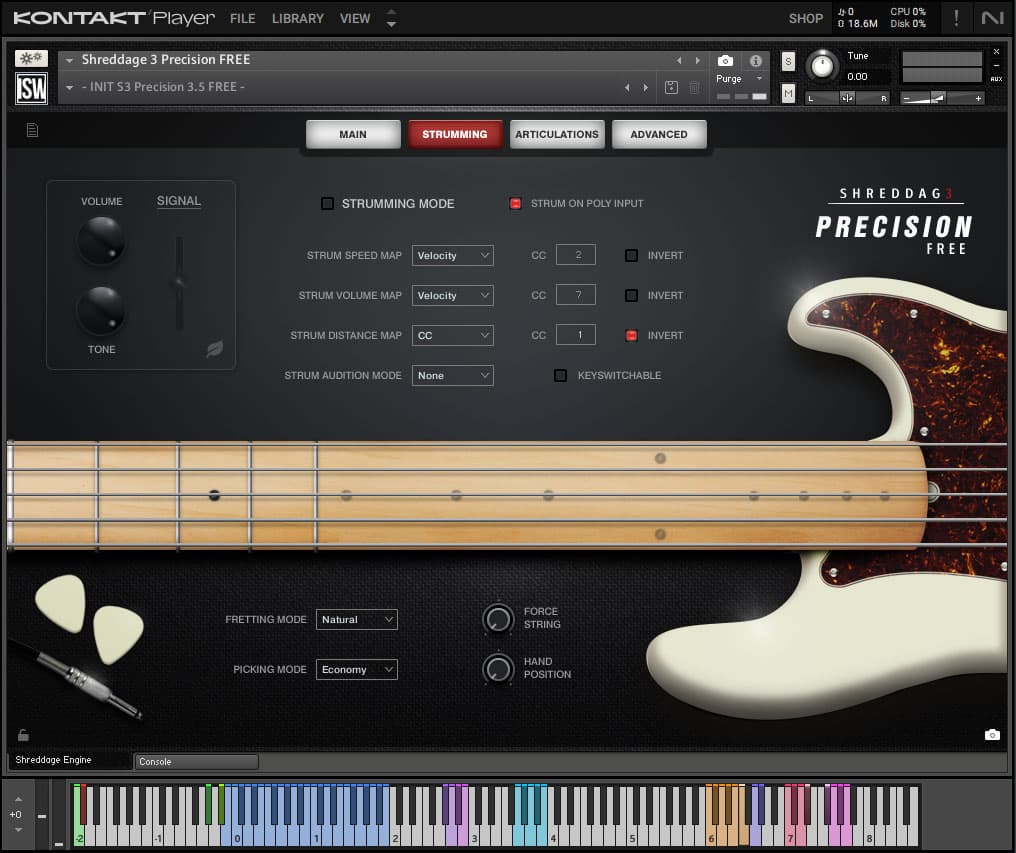The width and height of the screenshot is (1016, 853).
Task: Open snapshot view camera icon in header
Action: [725, 61]
